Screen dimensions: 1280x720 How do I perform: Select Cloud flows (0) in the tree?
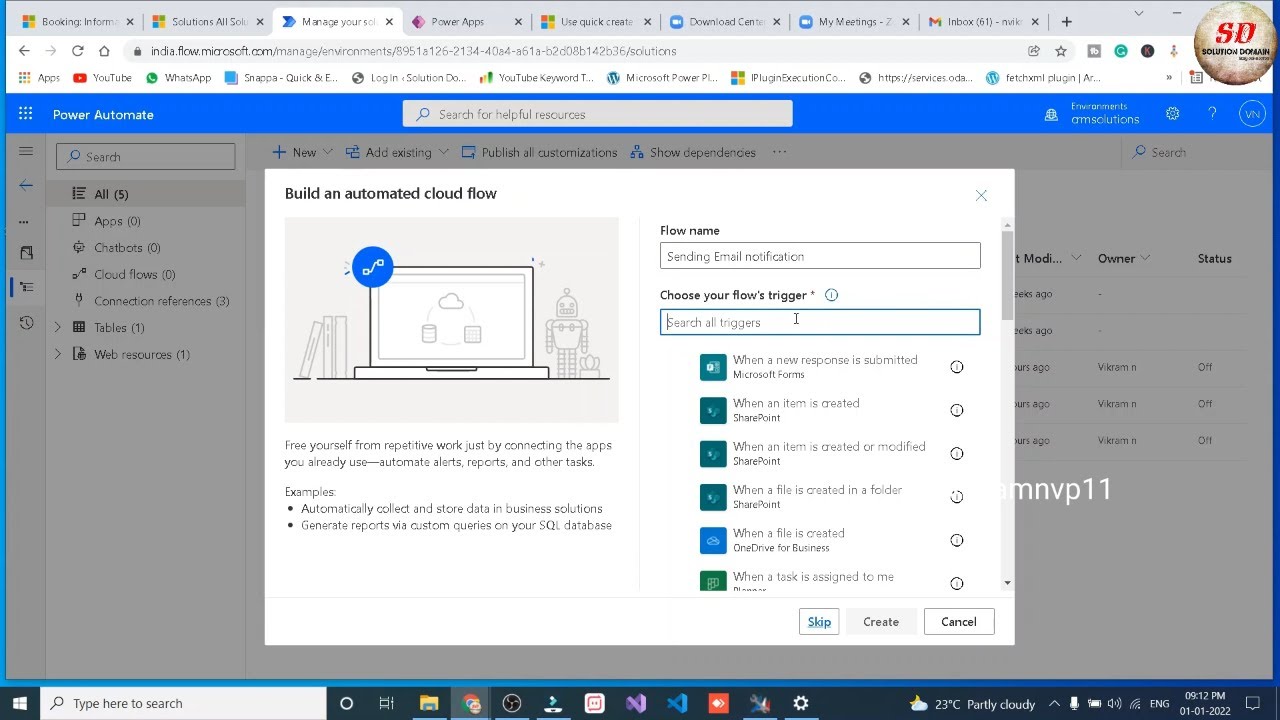pos(145,274)
